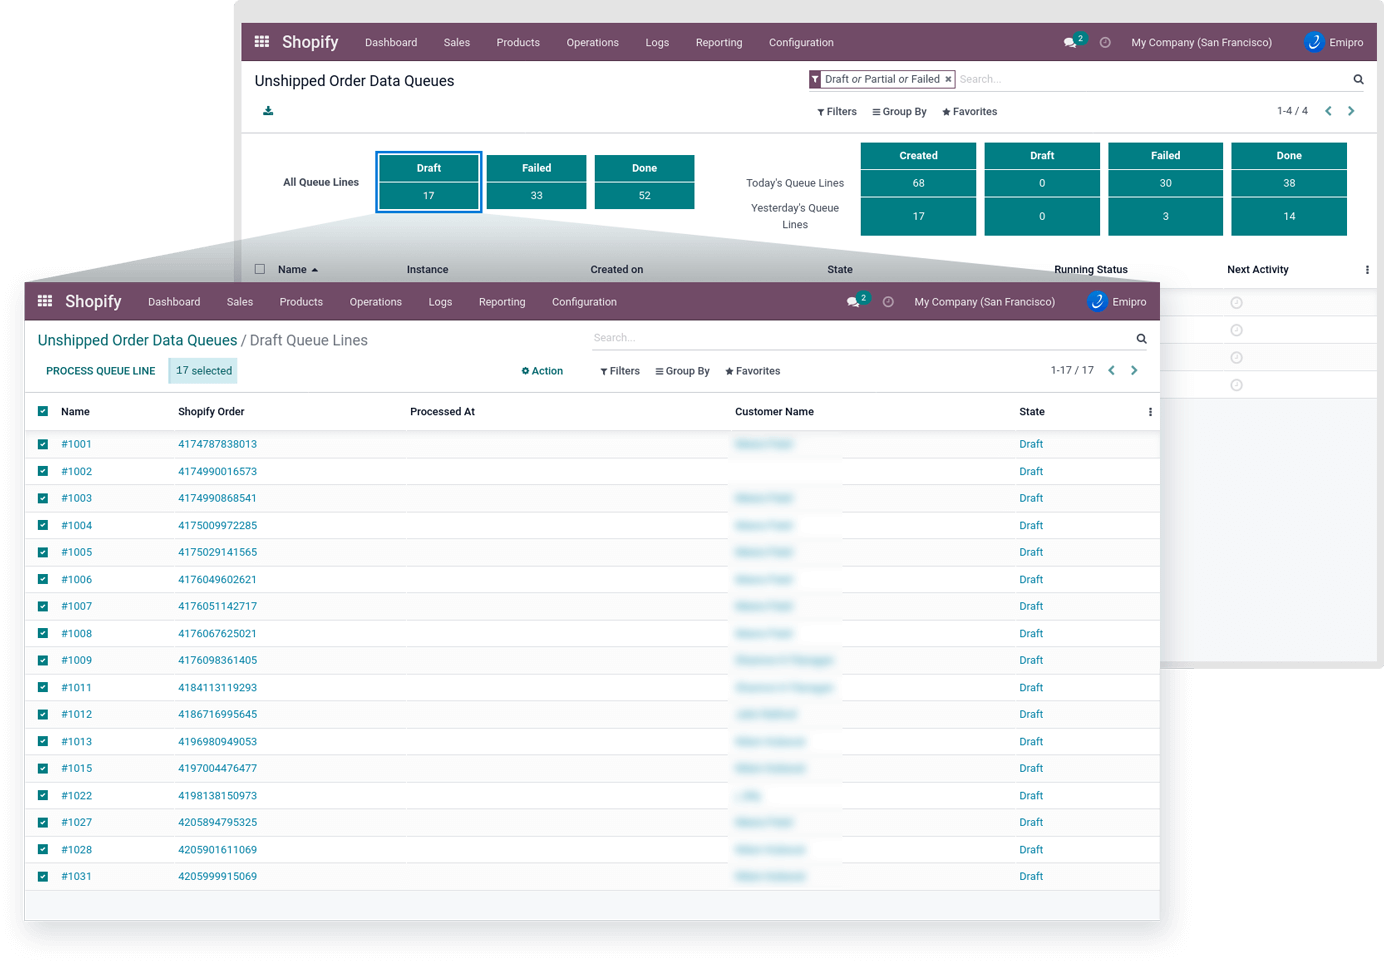Open Logs menu in back window
This screenshot has width=1384, height=961.
point(657,43)
